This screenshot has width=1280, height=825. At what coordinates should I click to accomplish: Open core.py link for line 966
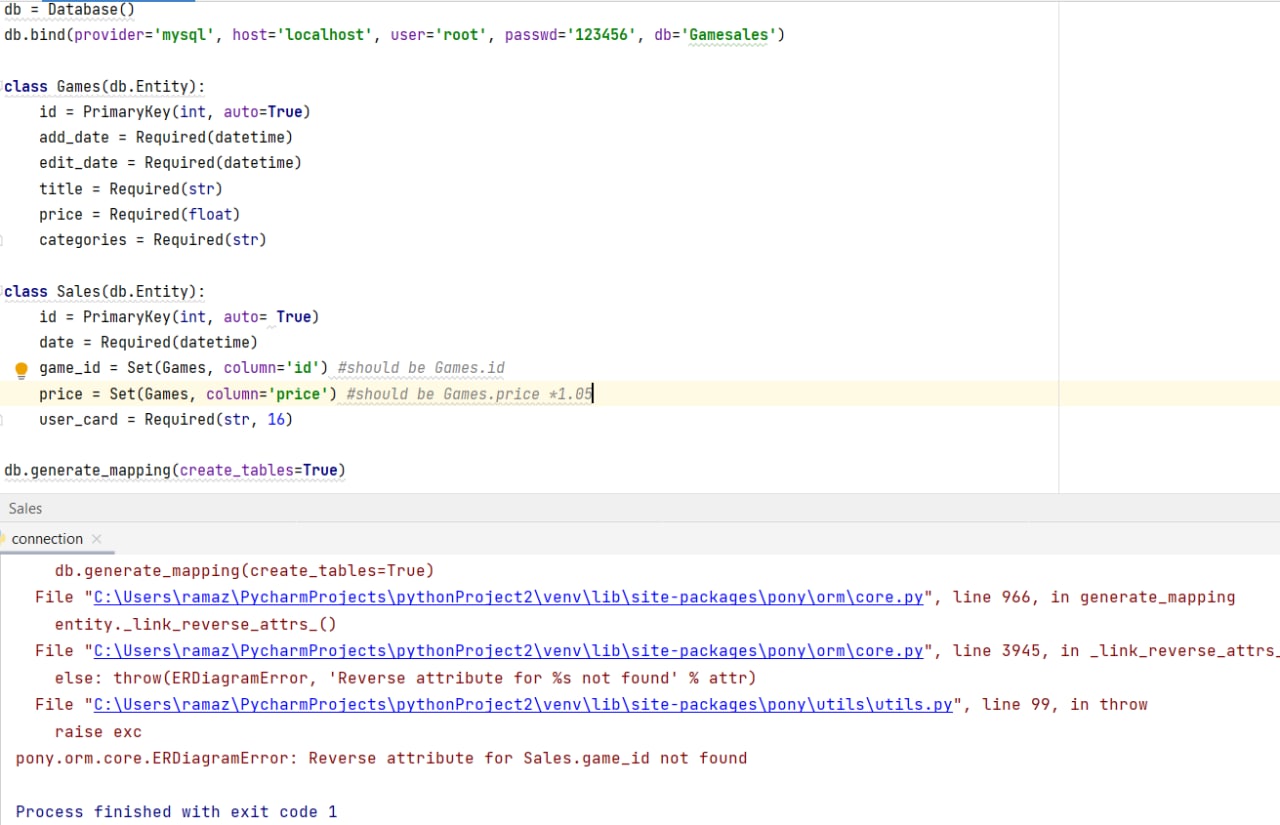[x=508, y=597]
